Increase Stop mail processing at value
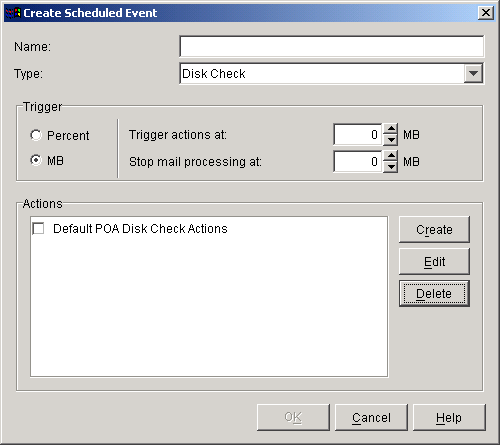This screenshot has height=445, width=500. coord(390,156)
